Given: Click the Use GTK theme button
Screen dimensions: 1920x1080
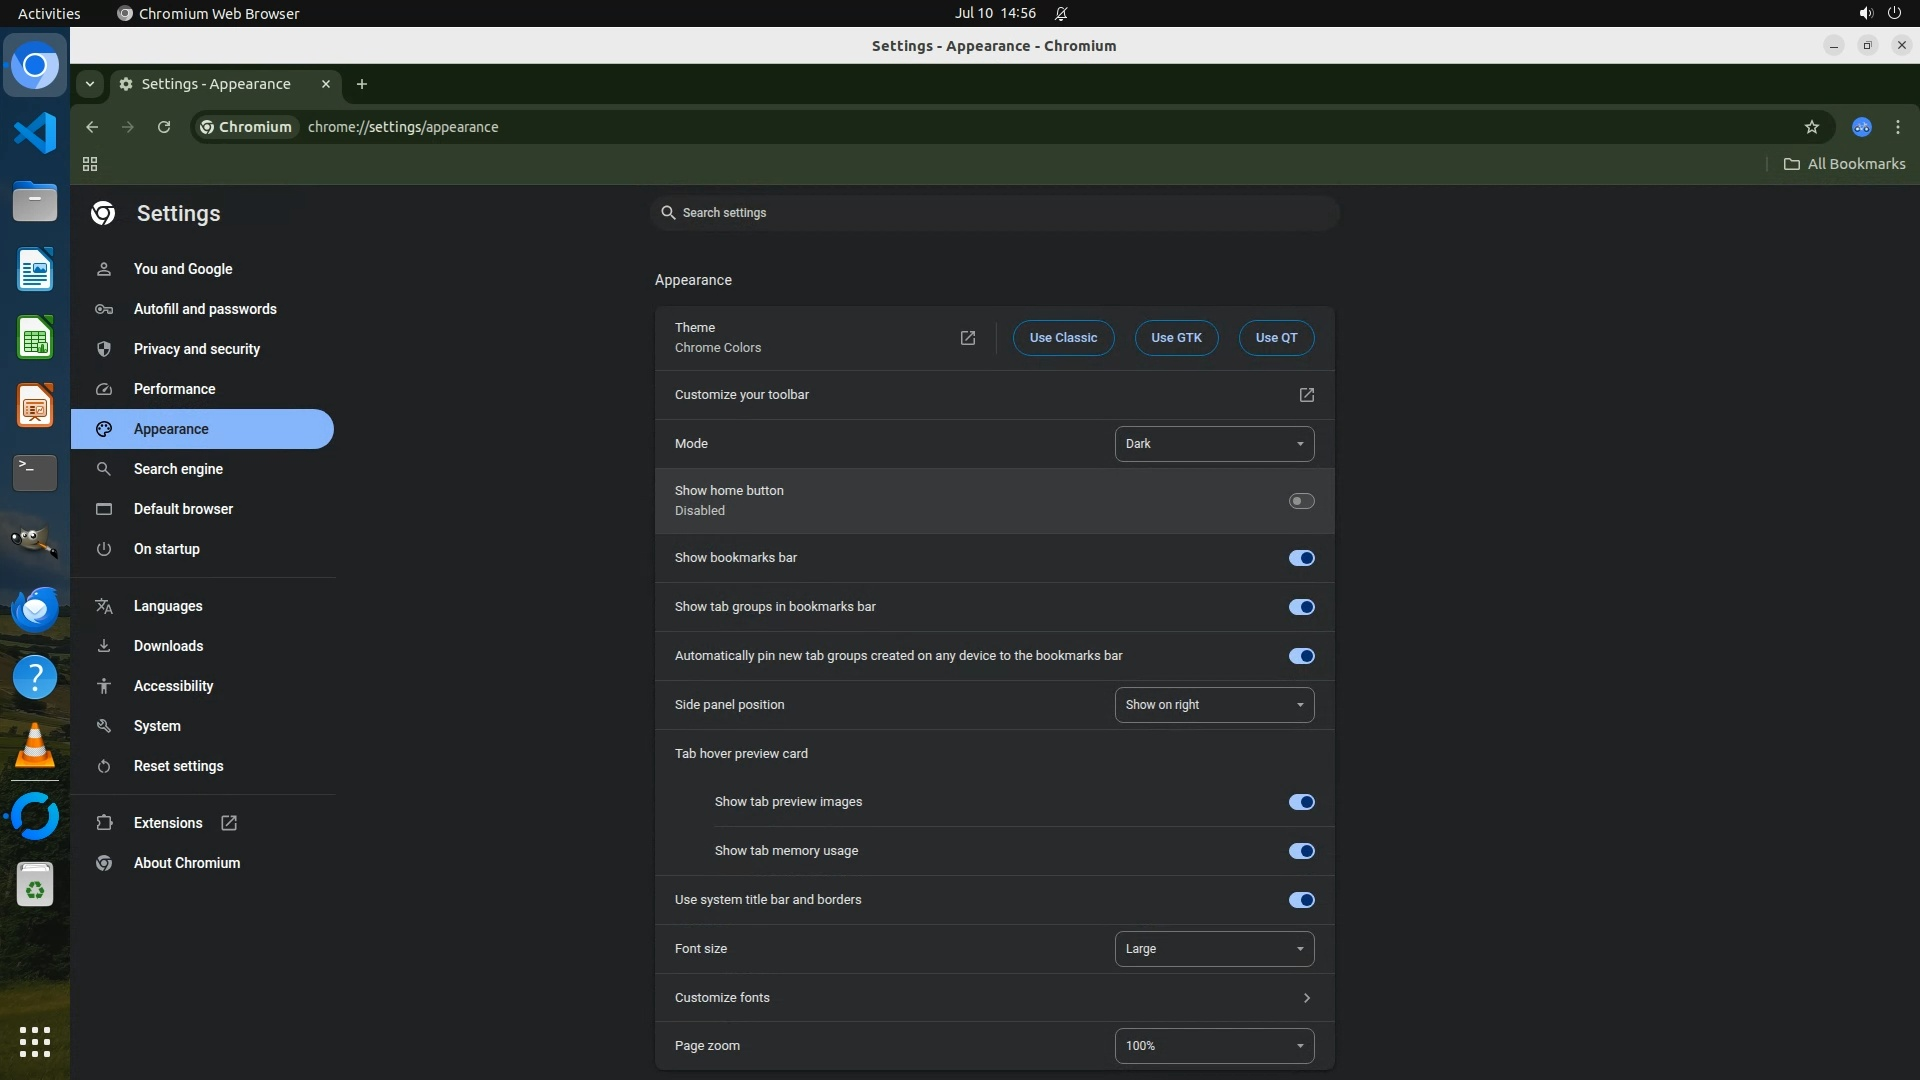Looking at the screenshot, I should tap(1176, 338).
